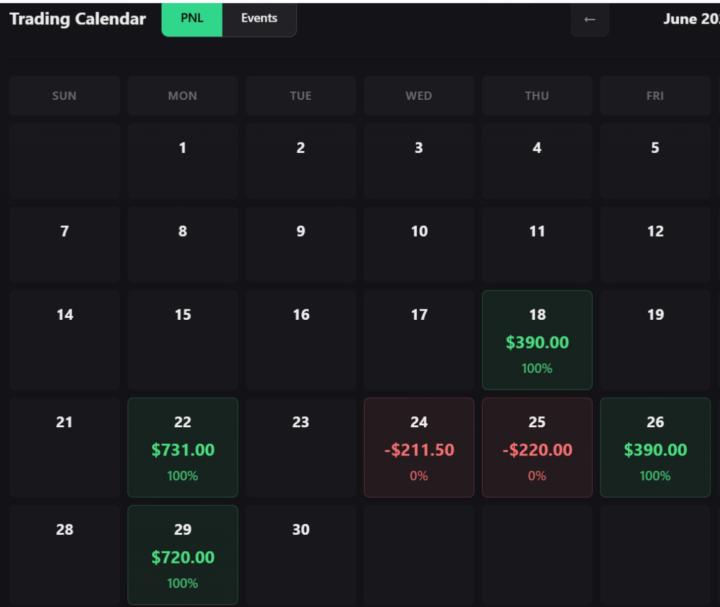Select day 17 in the calendar
Screen dimensions: 720x607
[419, 340]
